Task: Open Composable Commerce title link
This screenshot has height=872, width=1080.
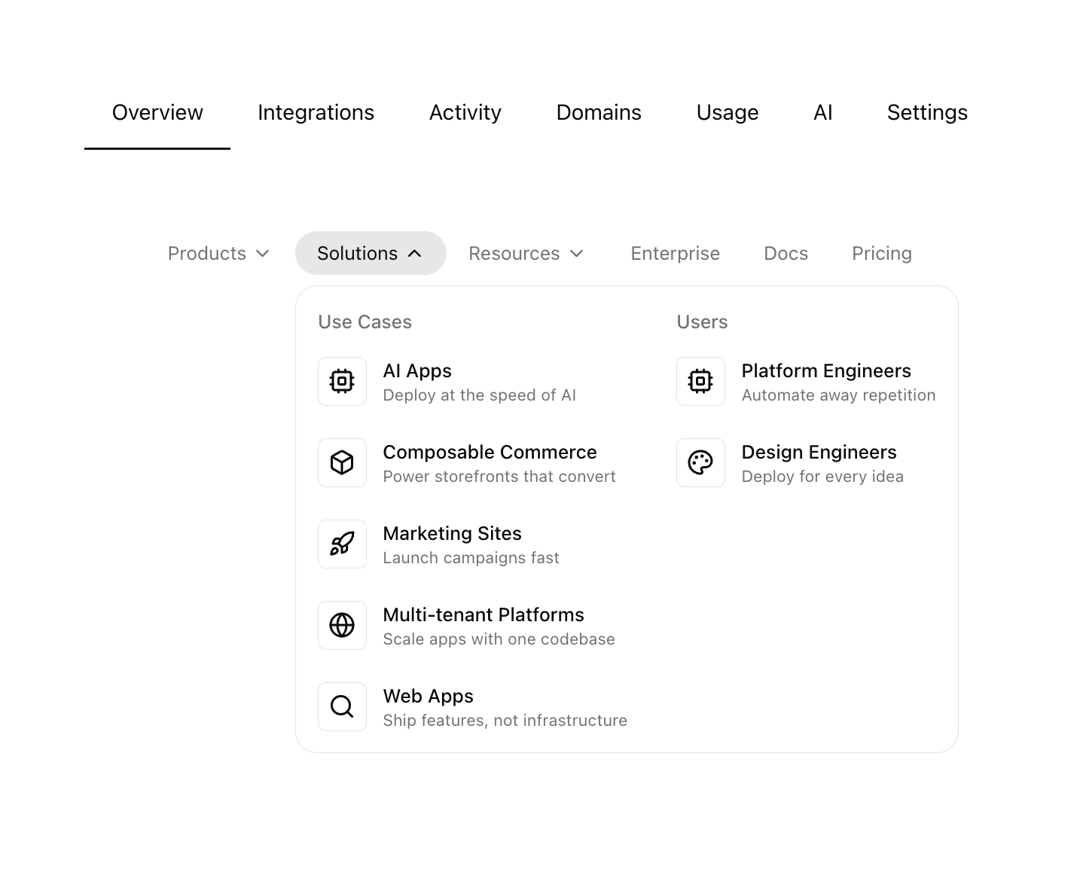Action: (490, 452)
